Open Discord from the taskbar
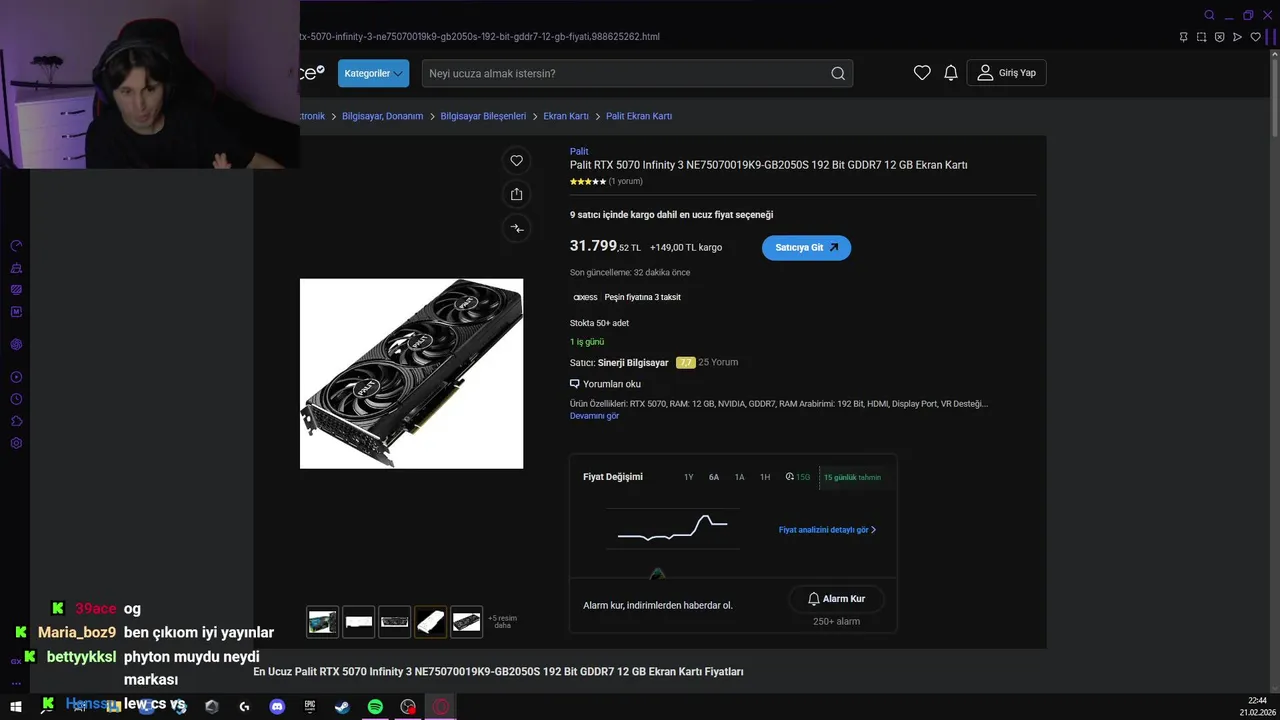Viewport: 1280px width, 720px height. [x=277, y=706]
